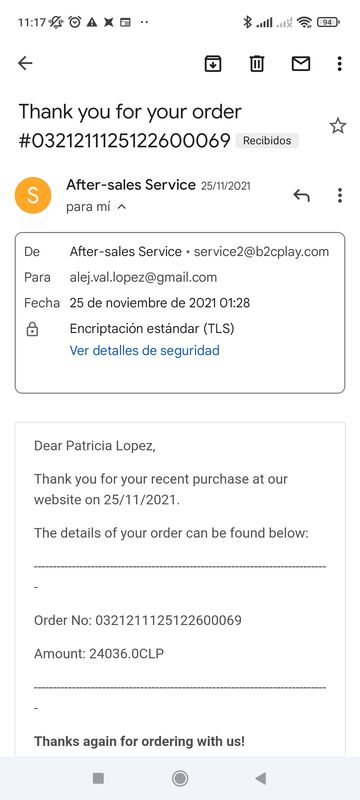Tap the Android recent apps square button
This screenshot has width=360, height=800.
pos(98,778)
